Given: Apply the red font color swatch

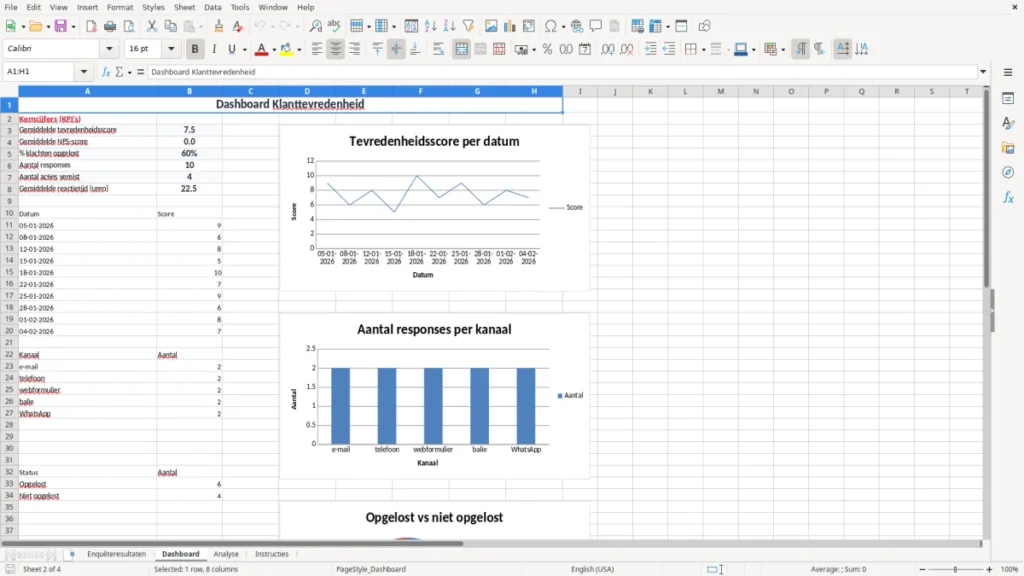Looking at the screenshot, I should click(x=261, y=49).
